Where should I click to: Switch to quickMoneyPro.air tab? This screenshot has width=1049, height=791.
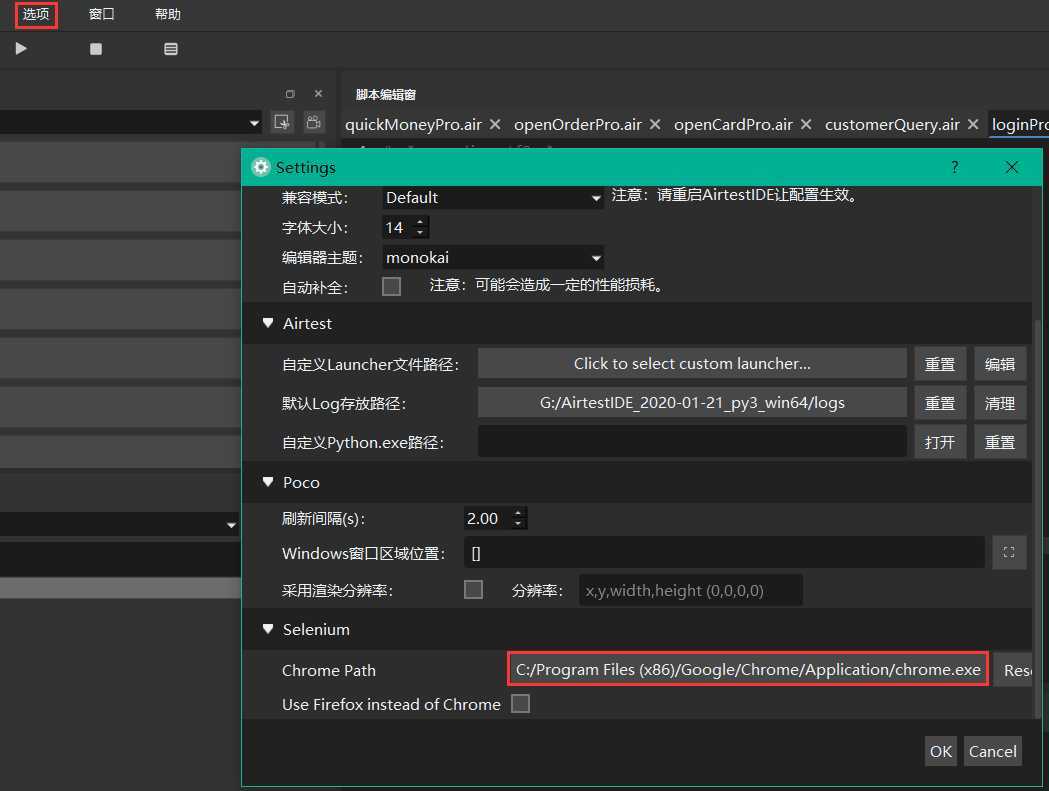(x=413, y=124)
